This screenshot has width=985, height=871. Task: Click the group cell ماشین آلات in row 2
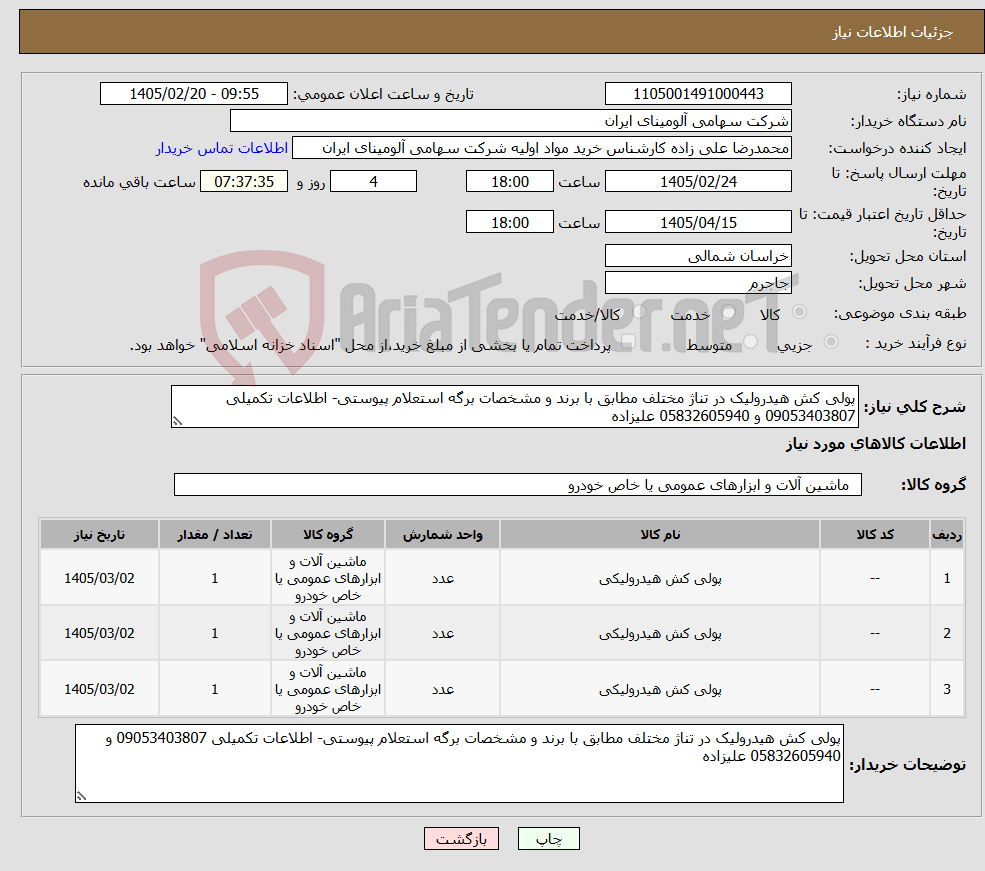coord(328,634)
